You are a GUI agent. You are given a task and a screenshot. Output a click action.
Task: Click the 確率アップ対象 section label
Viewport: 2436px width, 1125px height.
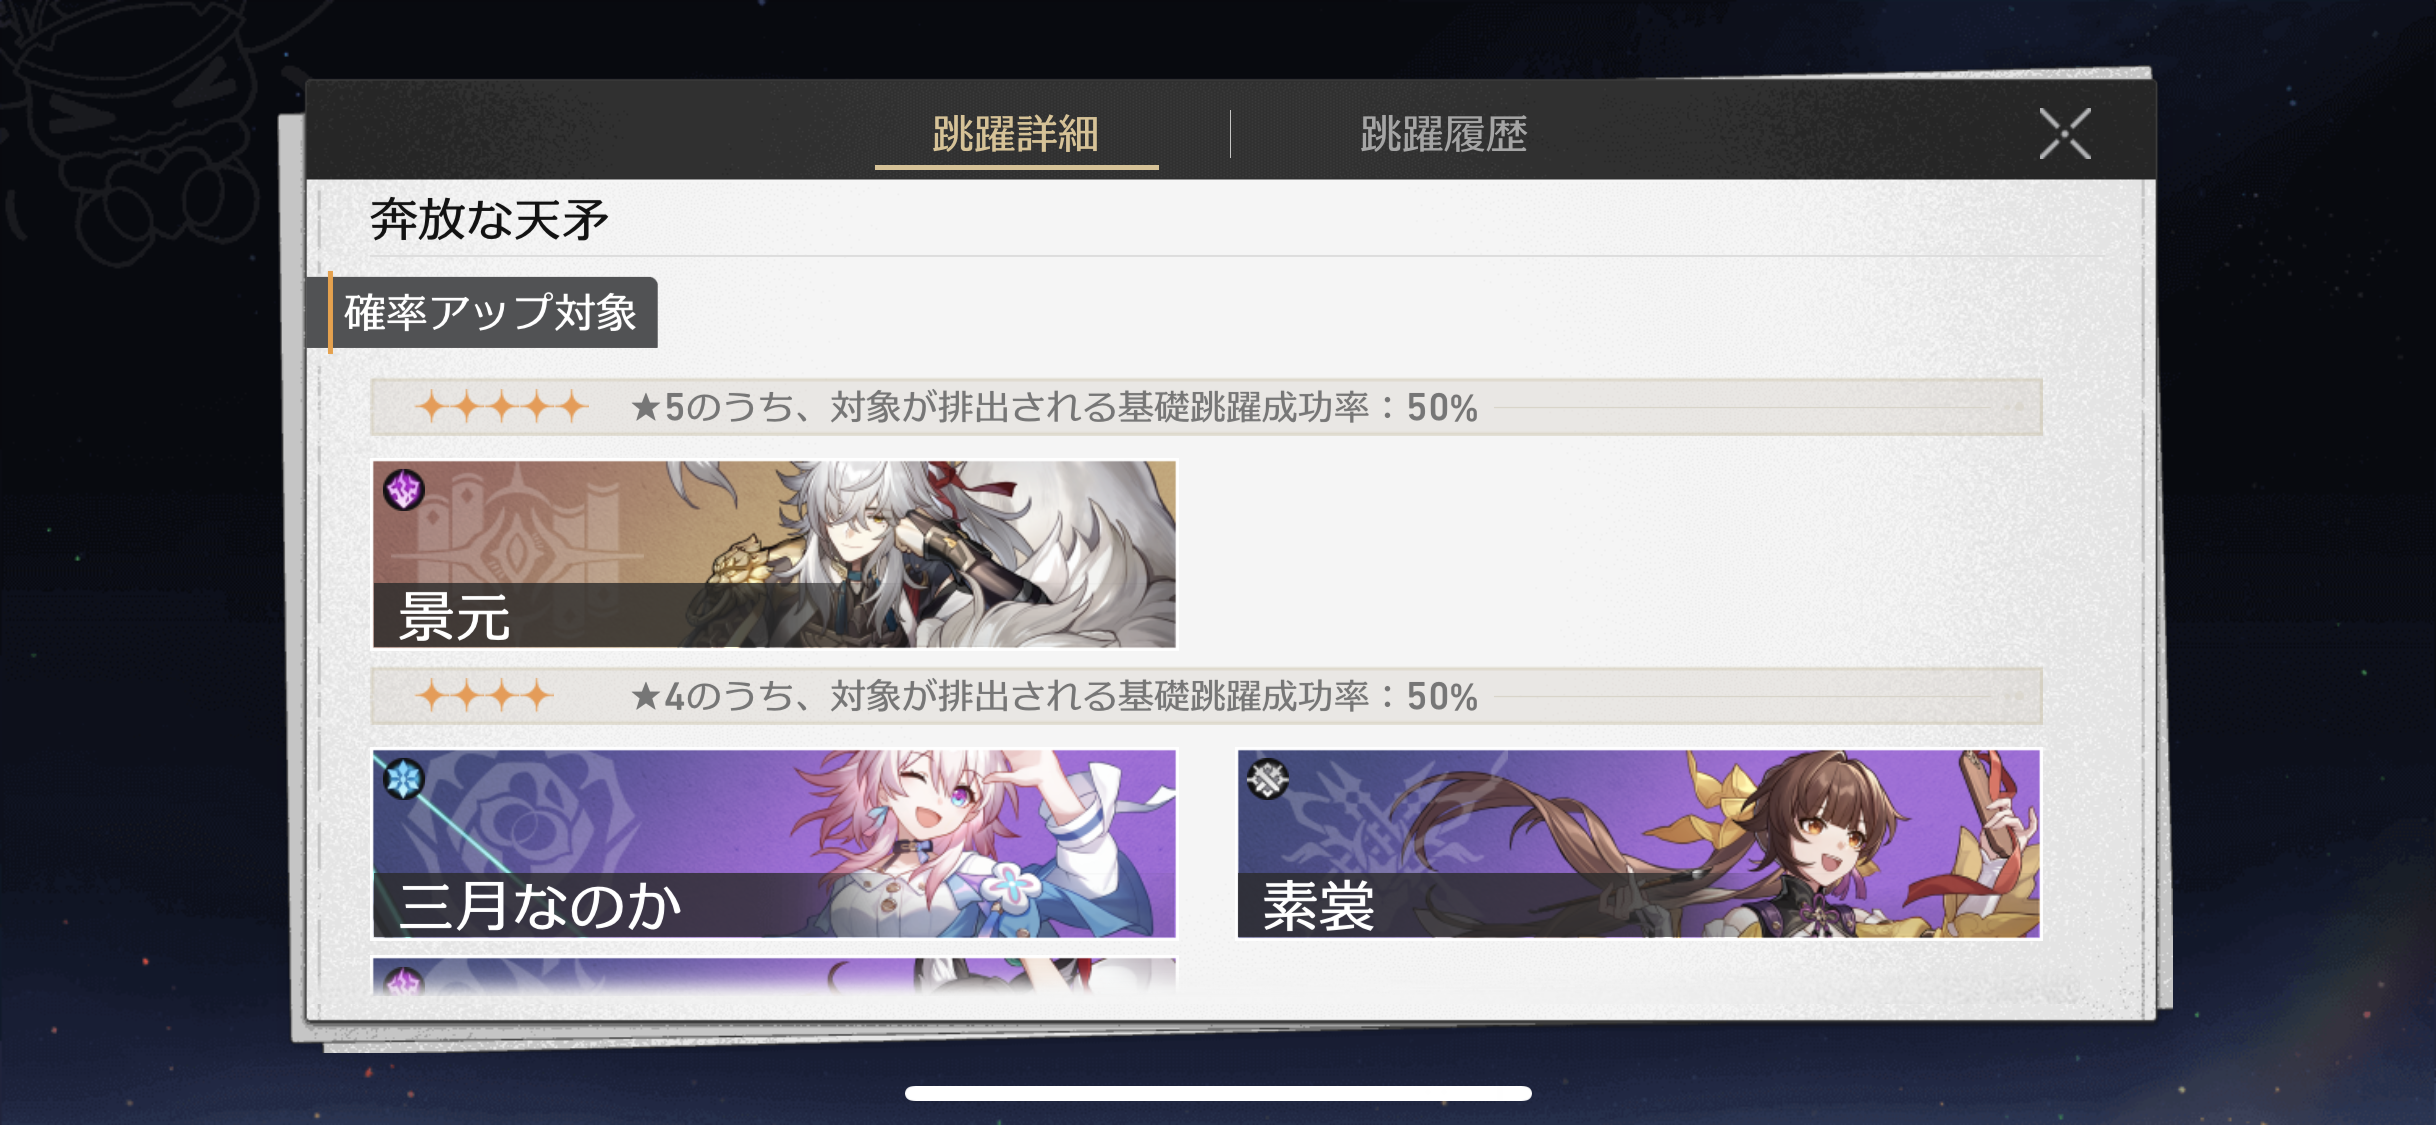click(491, 313)
